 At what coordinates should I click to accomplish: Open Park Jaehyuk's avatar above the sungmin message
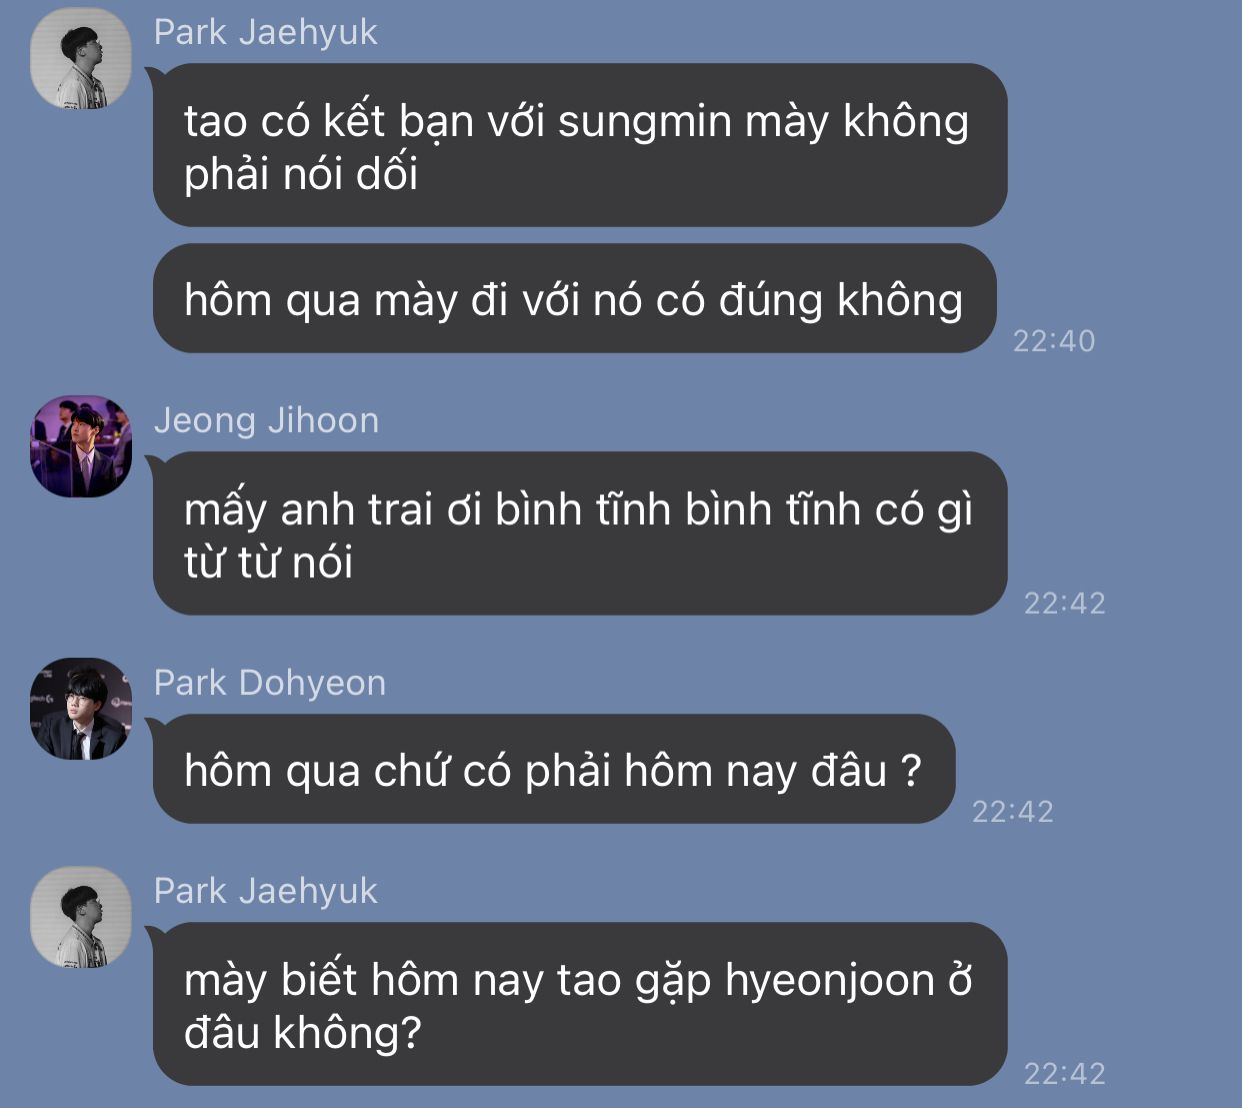tap(81, 58)
